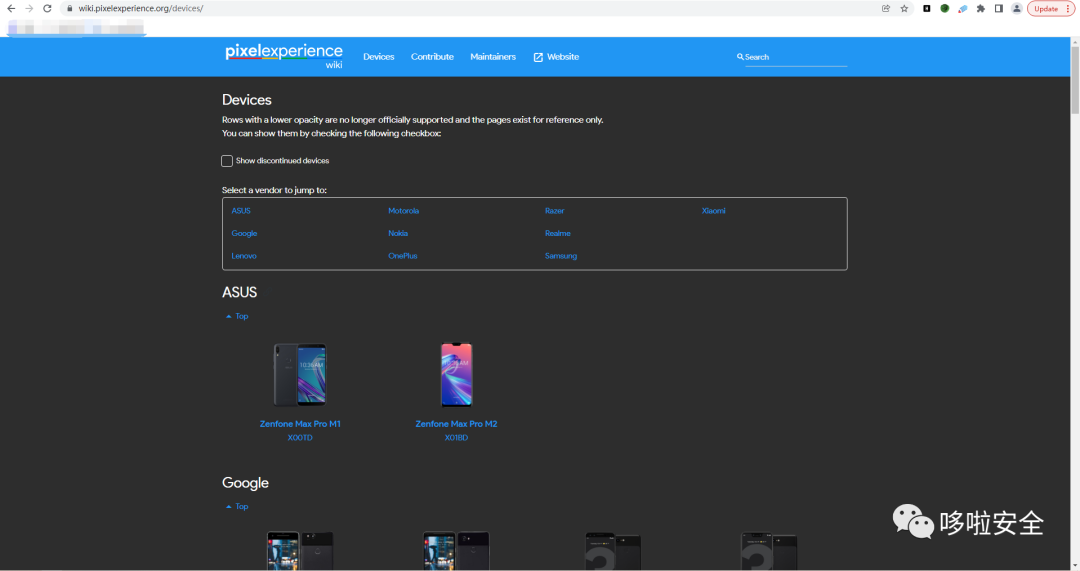
Task: Jump to Google vendor section
Action: coord(245,233)
